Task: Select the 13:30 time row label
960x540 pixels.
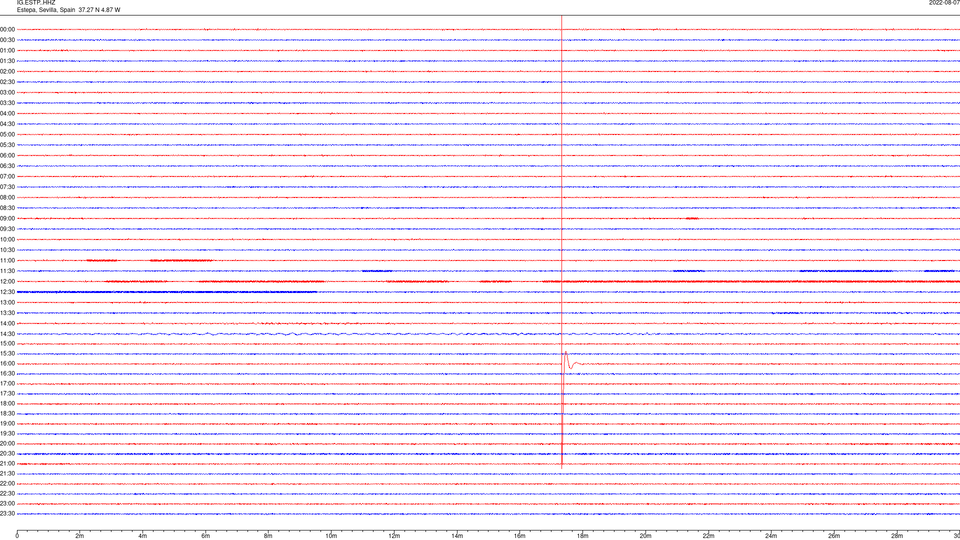Action: pos(7,313)
